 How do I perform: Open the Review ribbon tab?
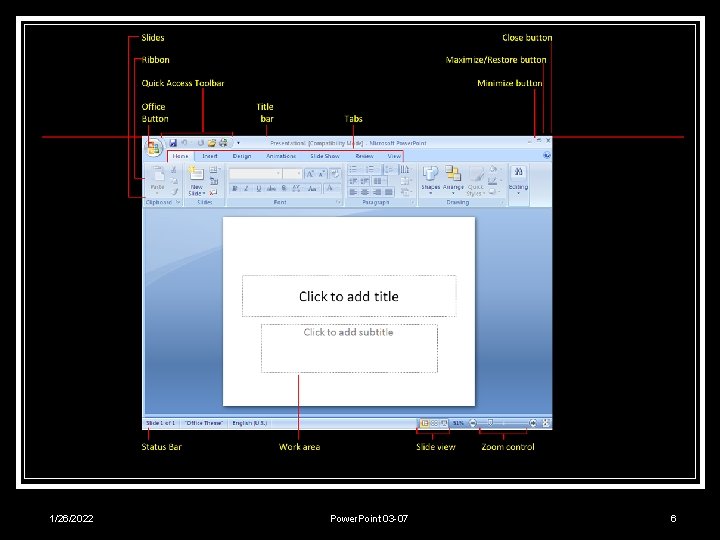[x=364, y=156]
